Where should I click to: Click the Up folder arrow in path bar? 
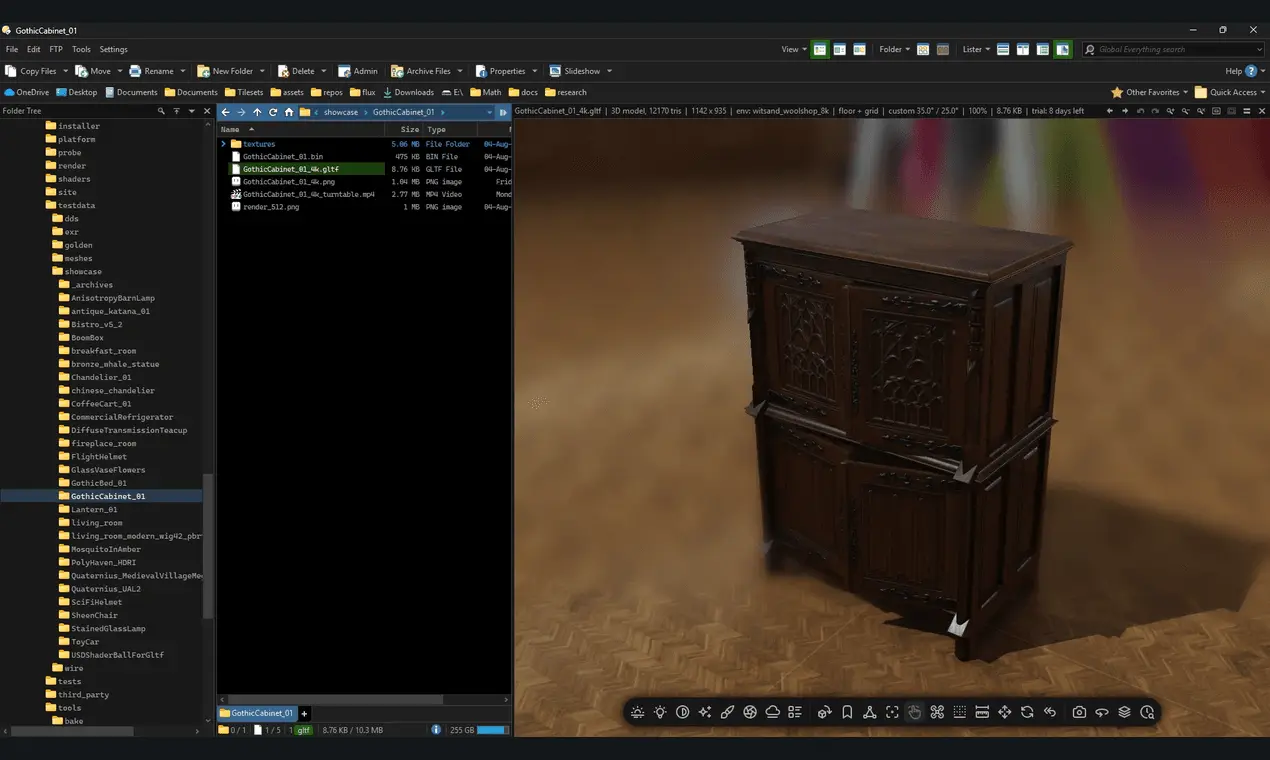click(x=257, y=112)
